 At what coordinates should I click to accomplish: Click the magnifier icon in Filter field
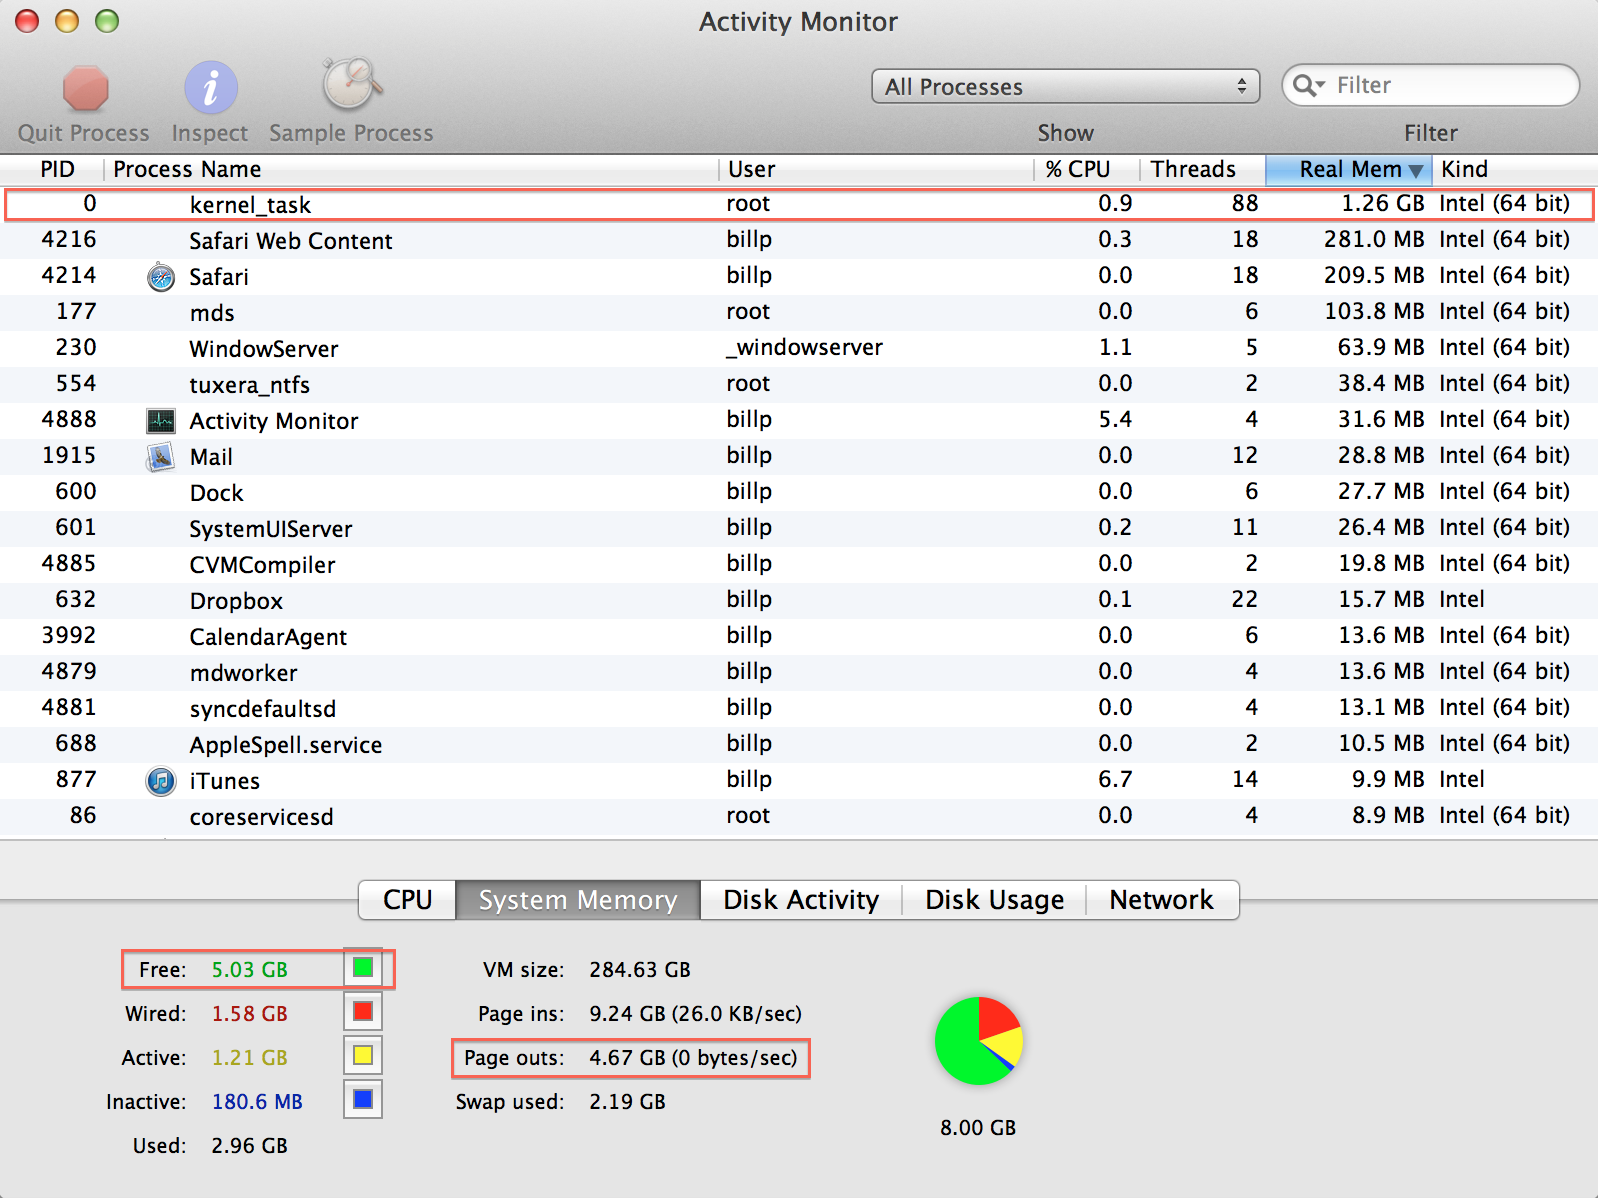(x=1308, y=86)
